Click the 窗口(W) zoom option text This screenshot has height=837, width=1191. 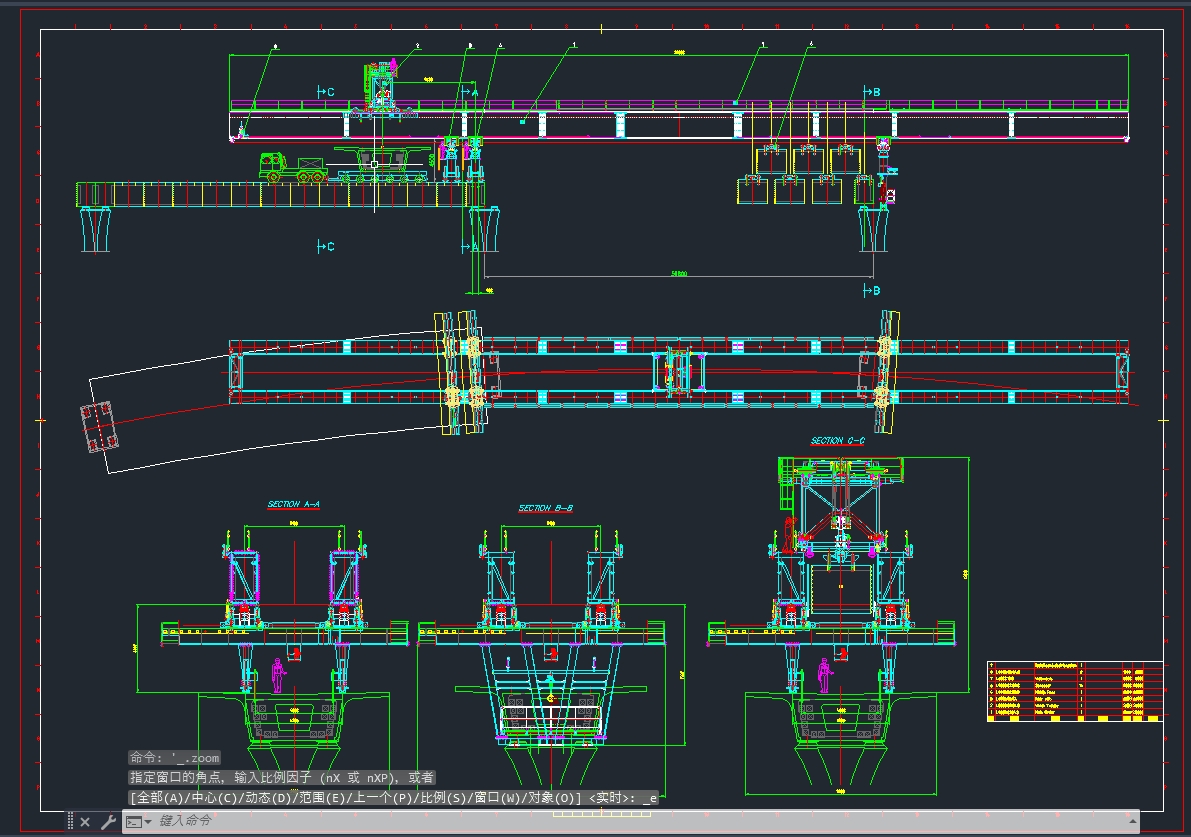[496, 798]
